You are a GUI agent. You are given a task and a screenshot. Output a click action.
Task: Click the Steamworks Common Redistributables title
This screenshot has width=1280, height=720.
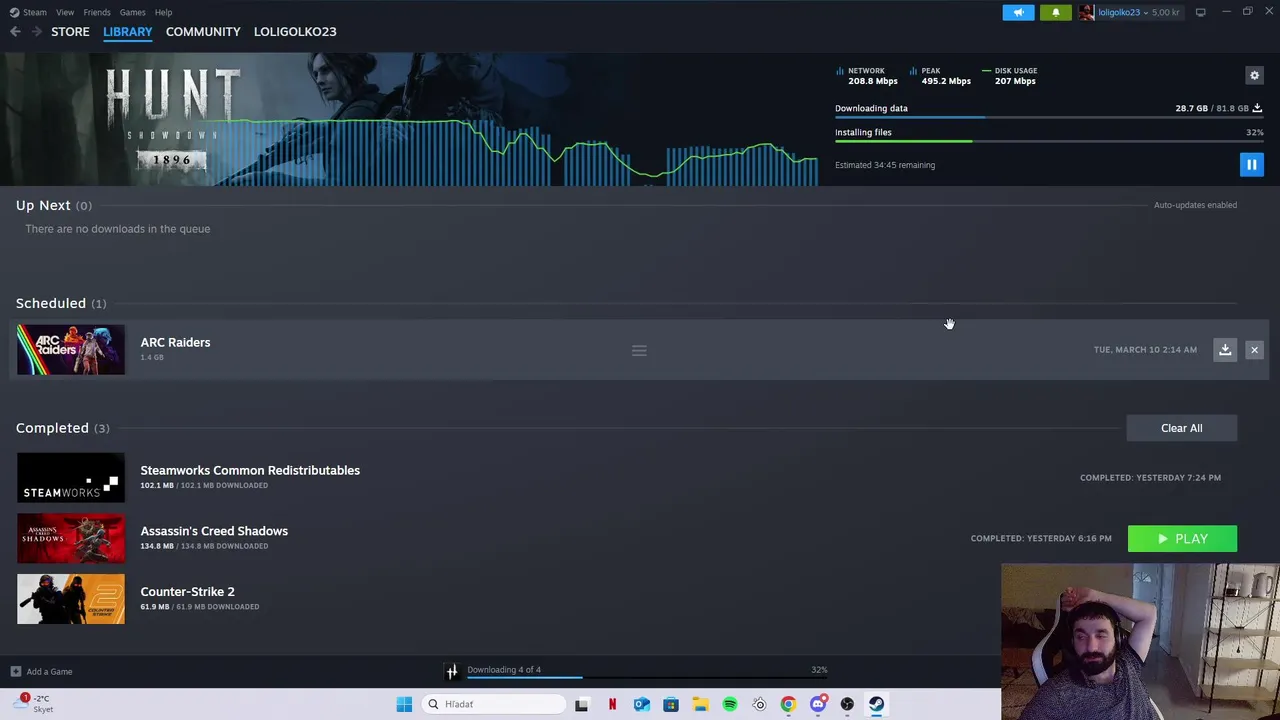click(250, 470)
